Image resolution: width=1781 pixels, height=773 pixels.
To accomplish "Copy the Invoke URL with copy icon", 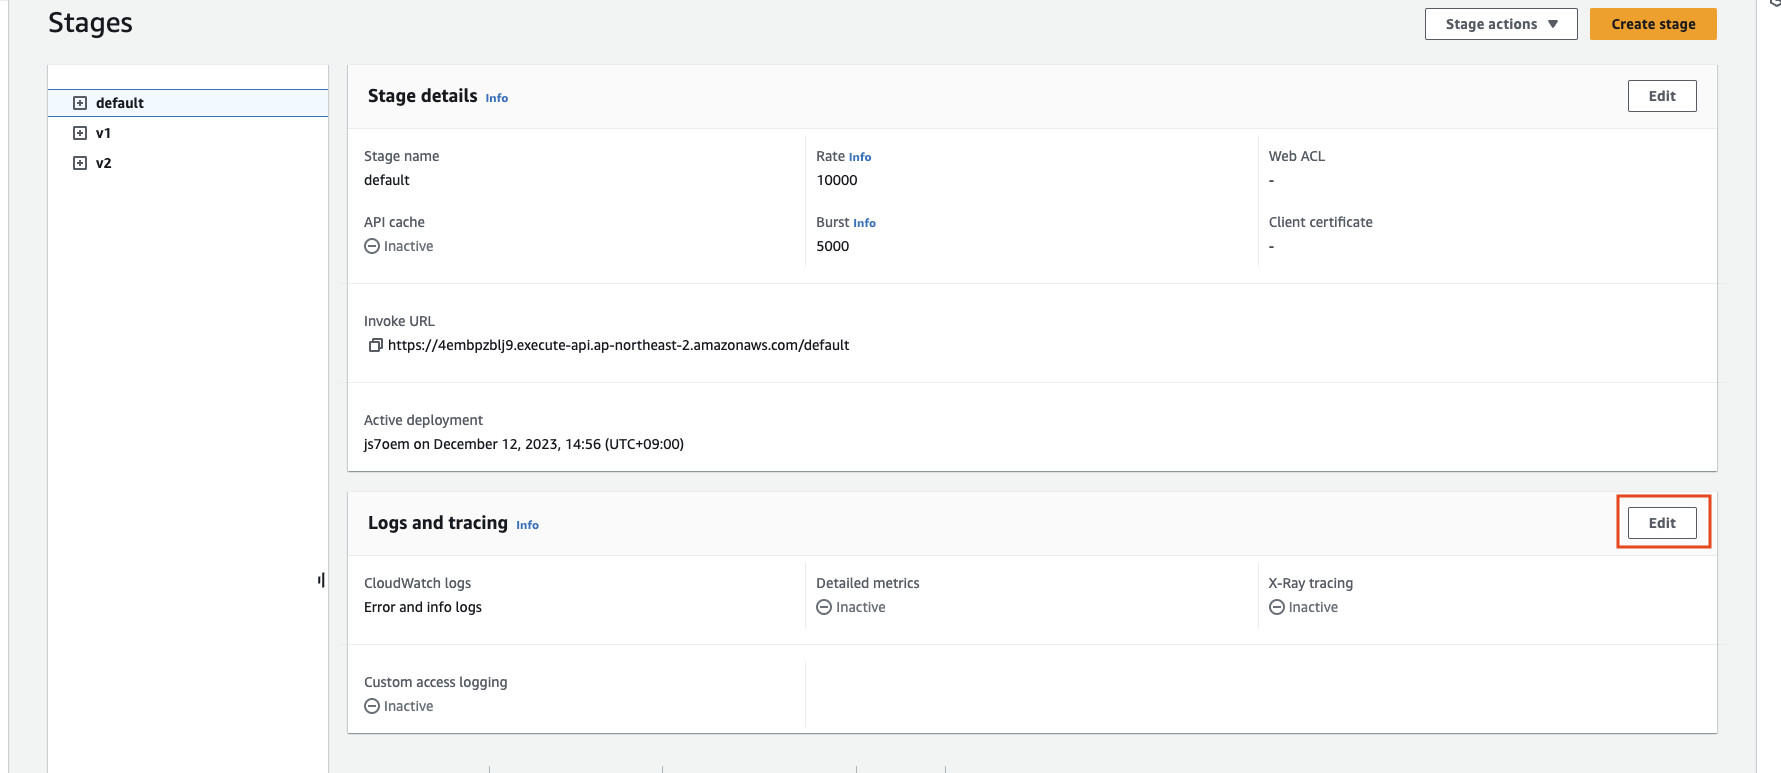I will pyautogui.click(x=375, y=345).
